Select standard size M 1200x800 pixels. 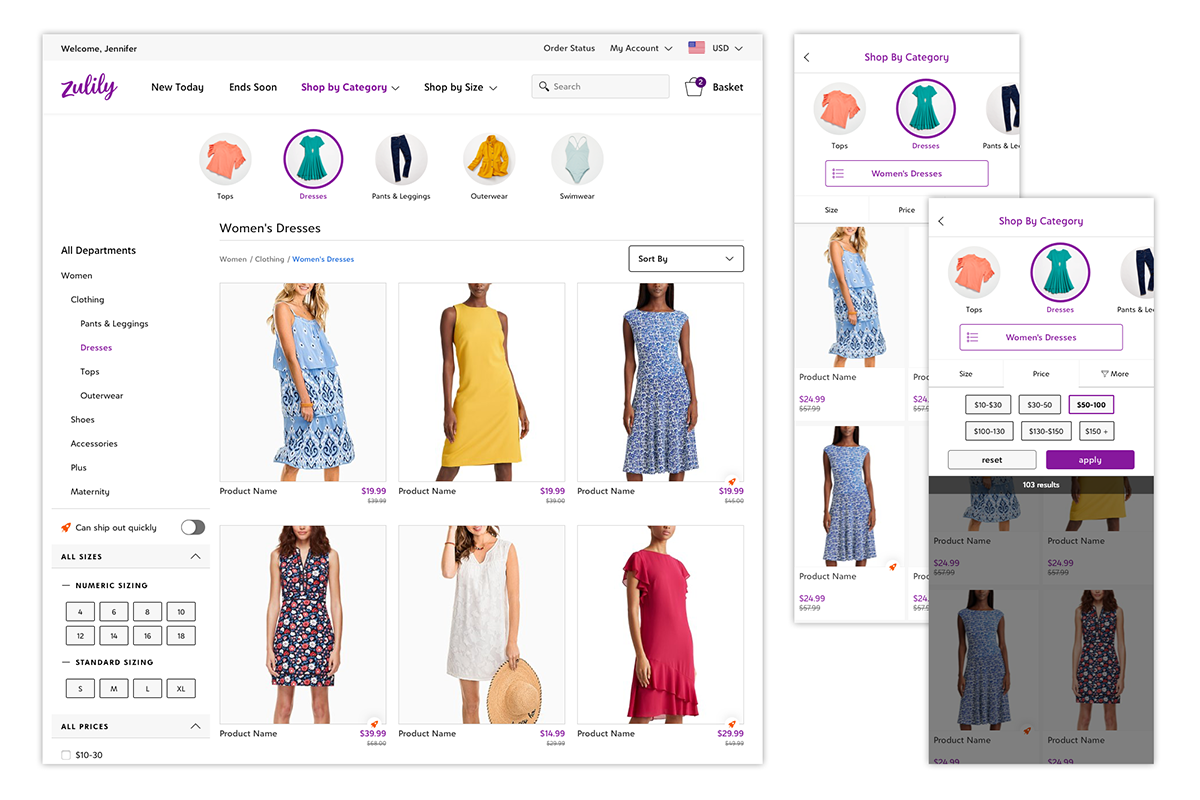pos(114,689)
